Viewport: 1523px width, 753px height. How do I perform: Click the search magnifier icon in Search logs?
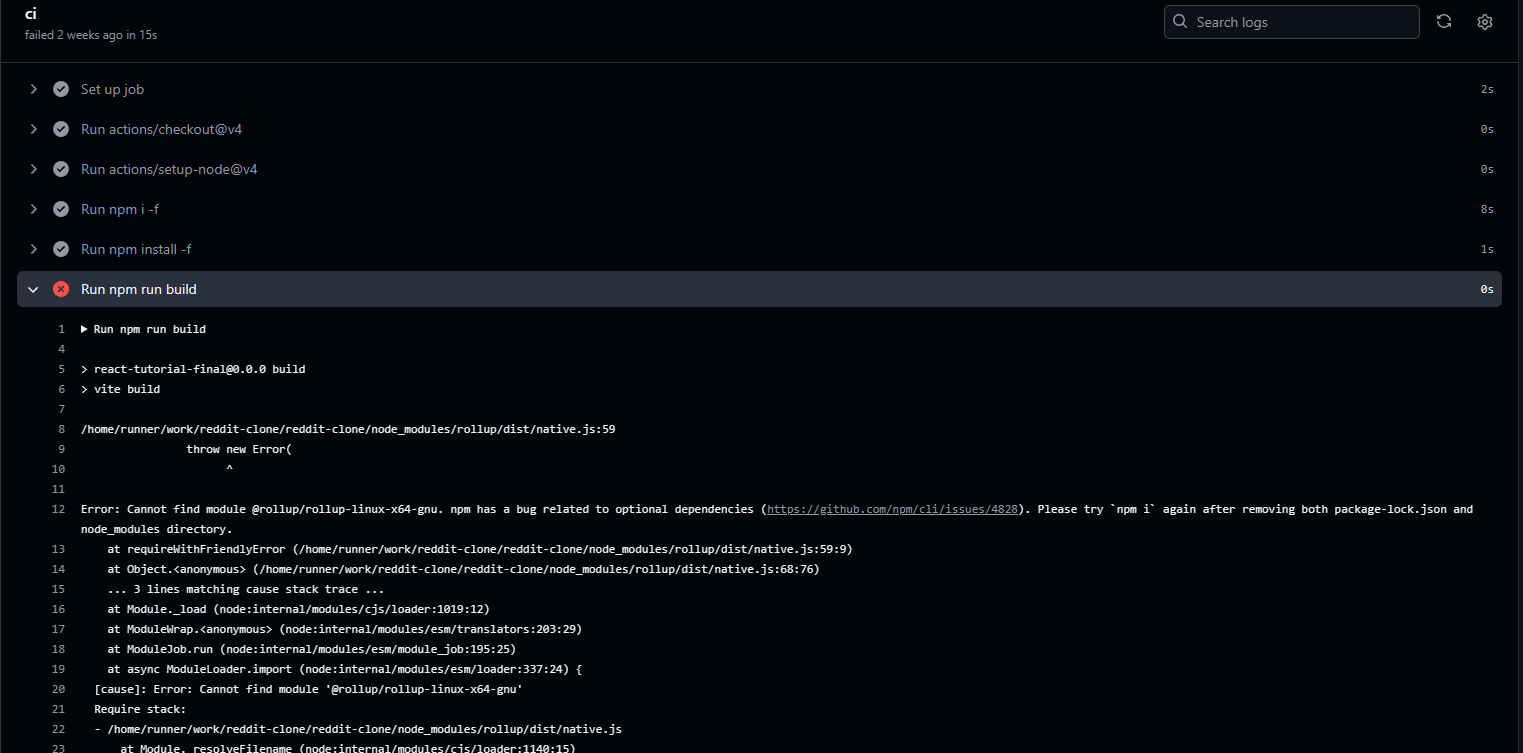coord(1181,21)
